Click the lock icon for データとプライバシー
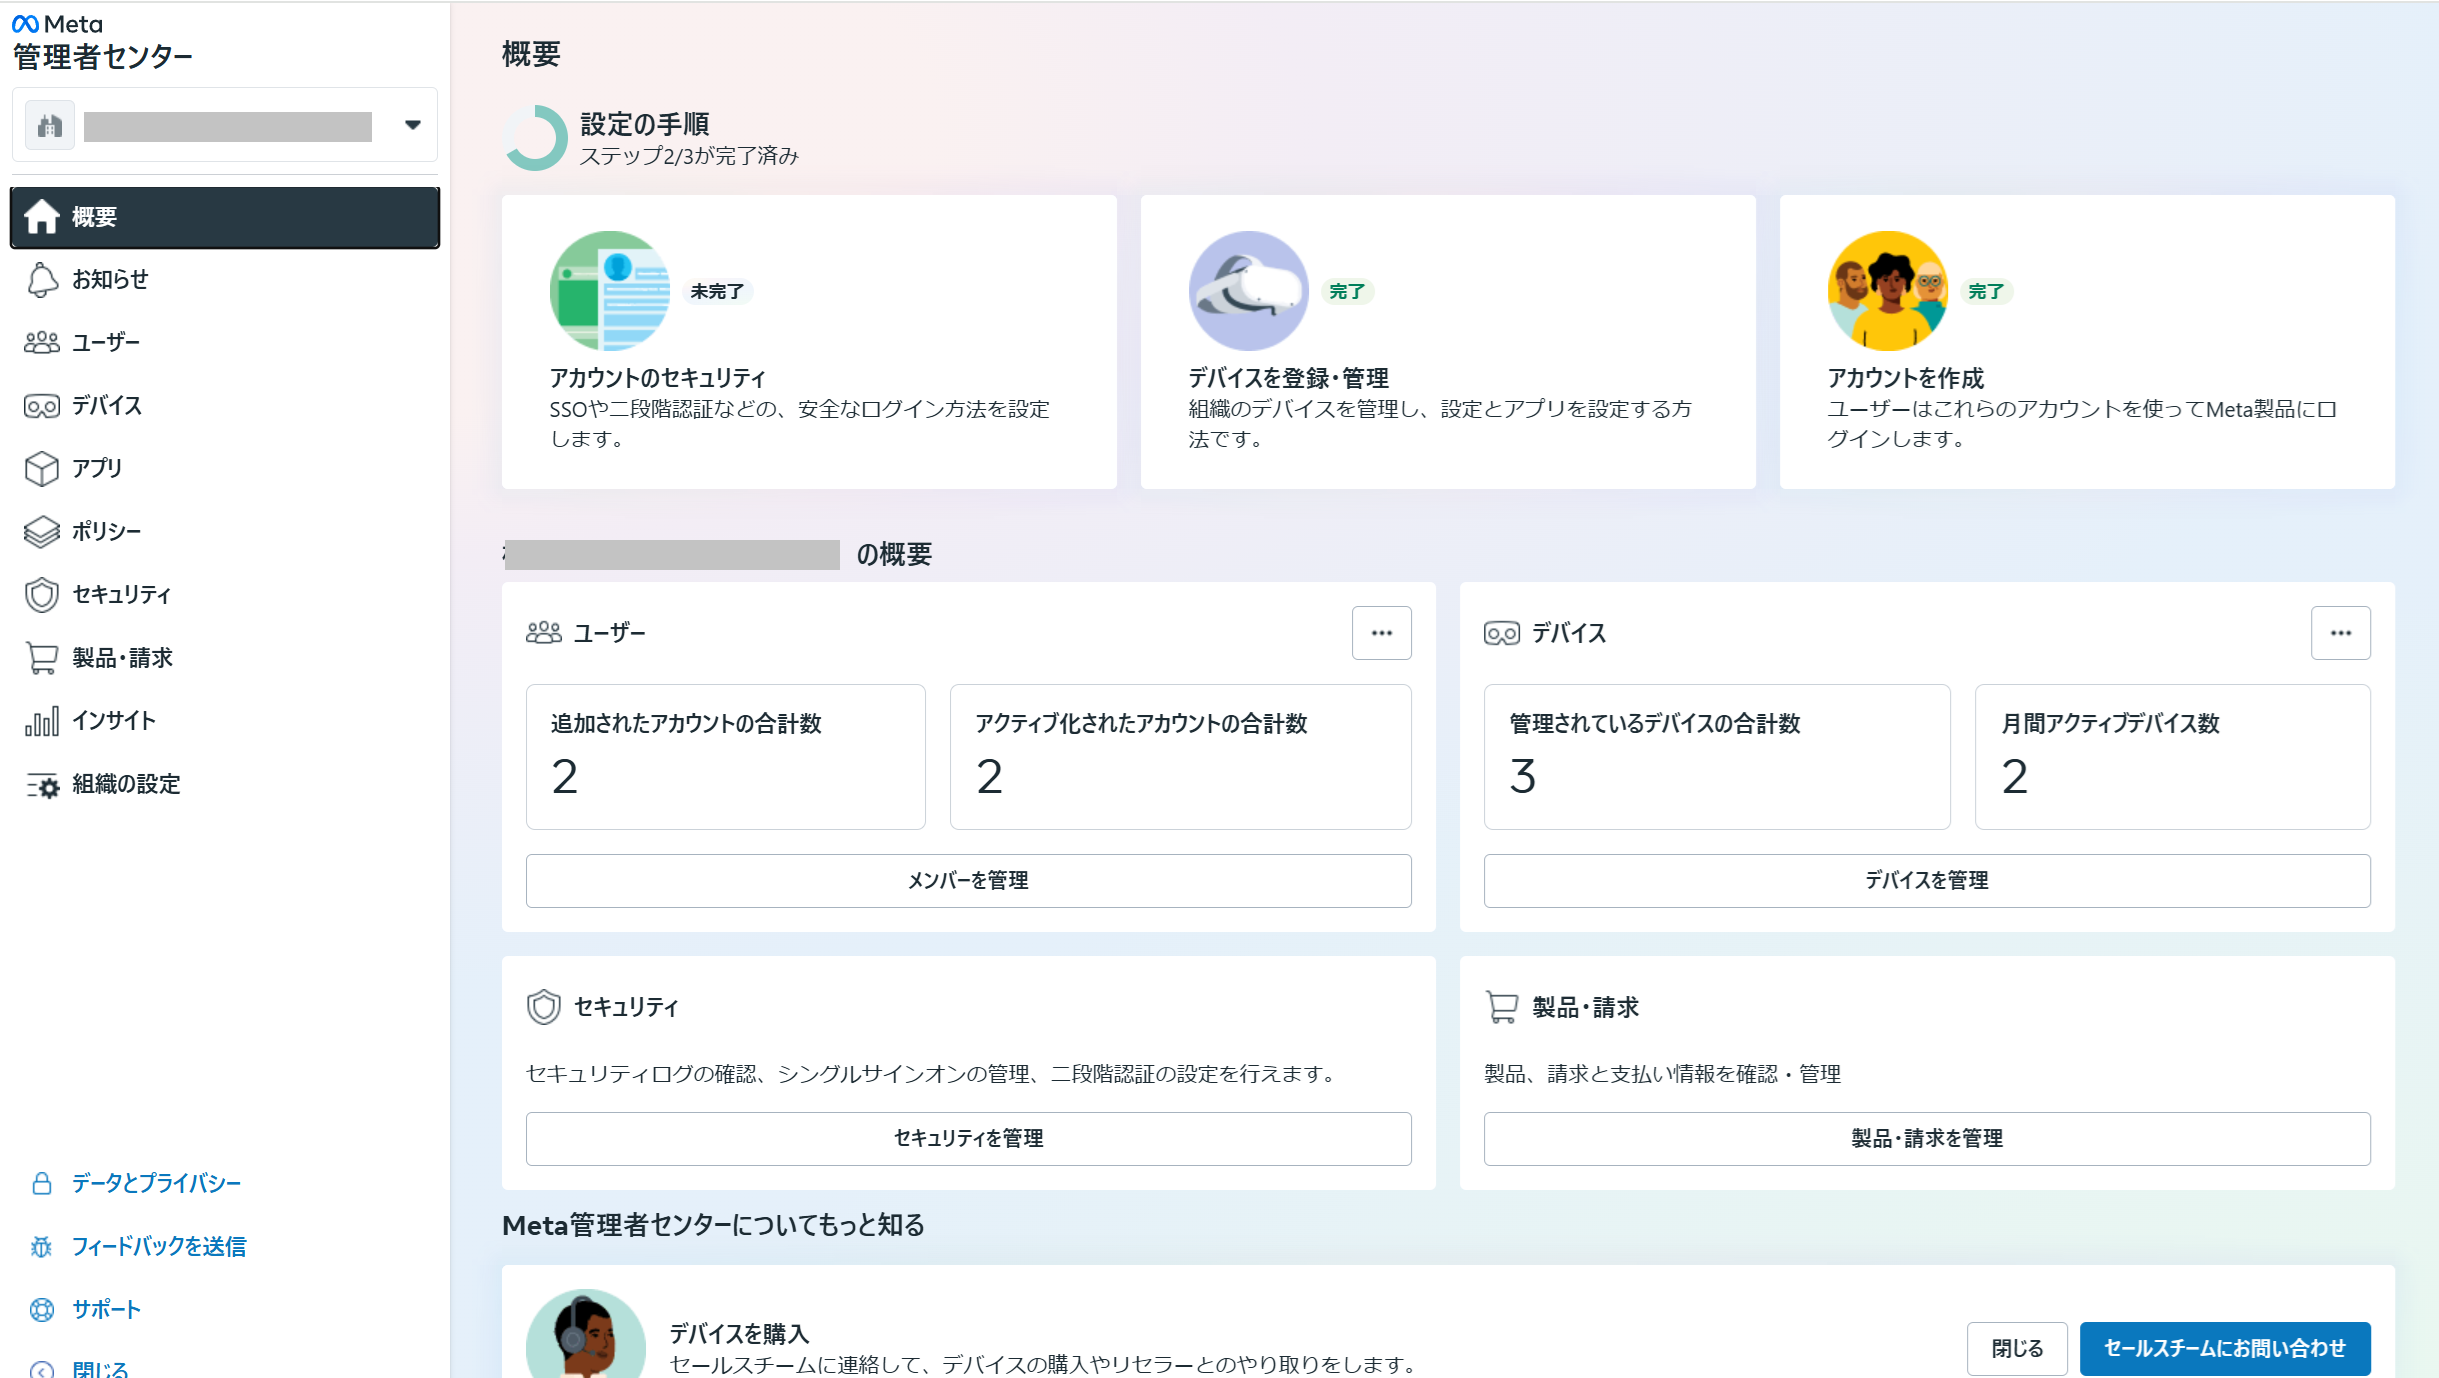The image size is (2439, 1378). pos(42,1184)
